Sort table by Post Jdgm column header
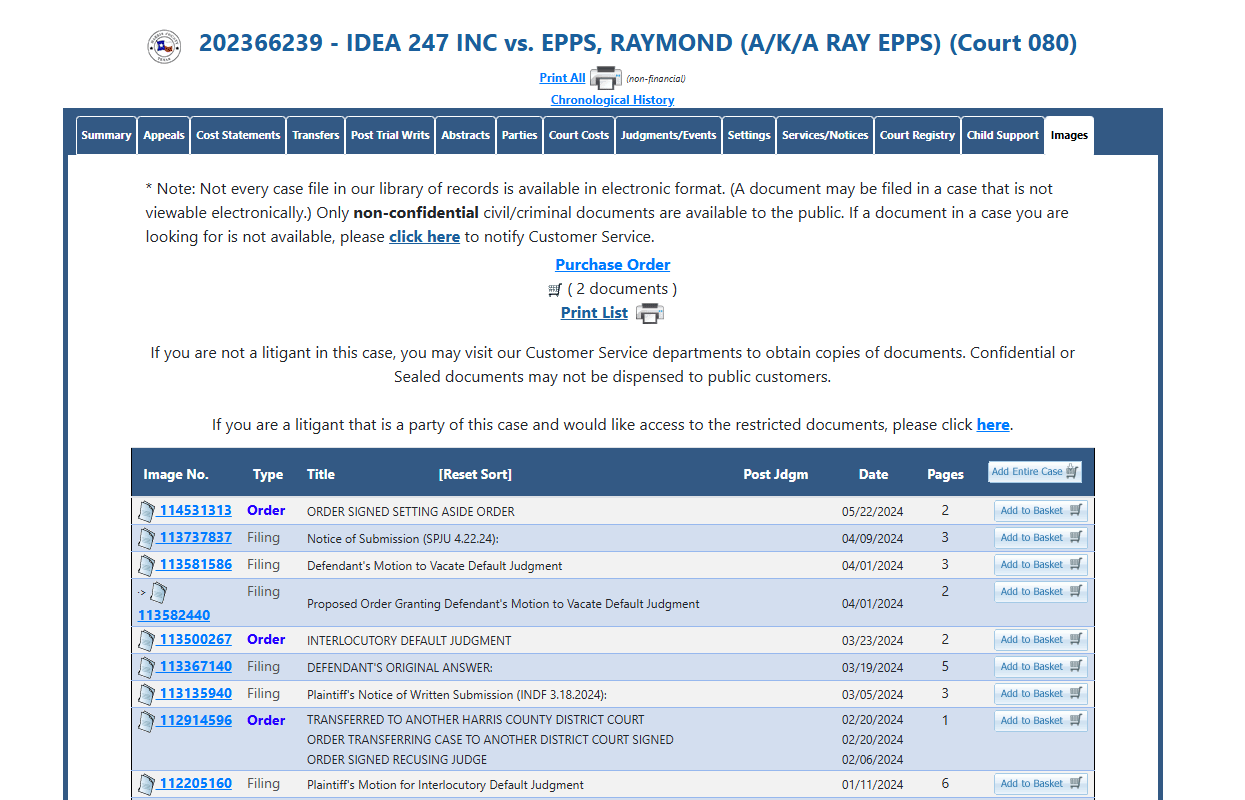1245x800 pixels. 776,475
